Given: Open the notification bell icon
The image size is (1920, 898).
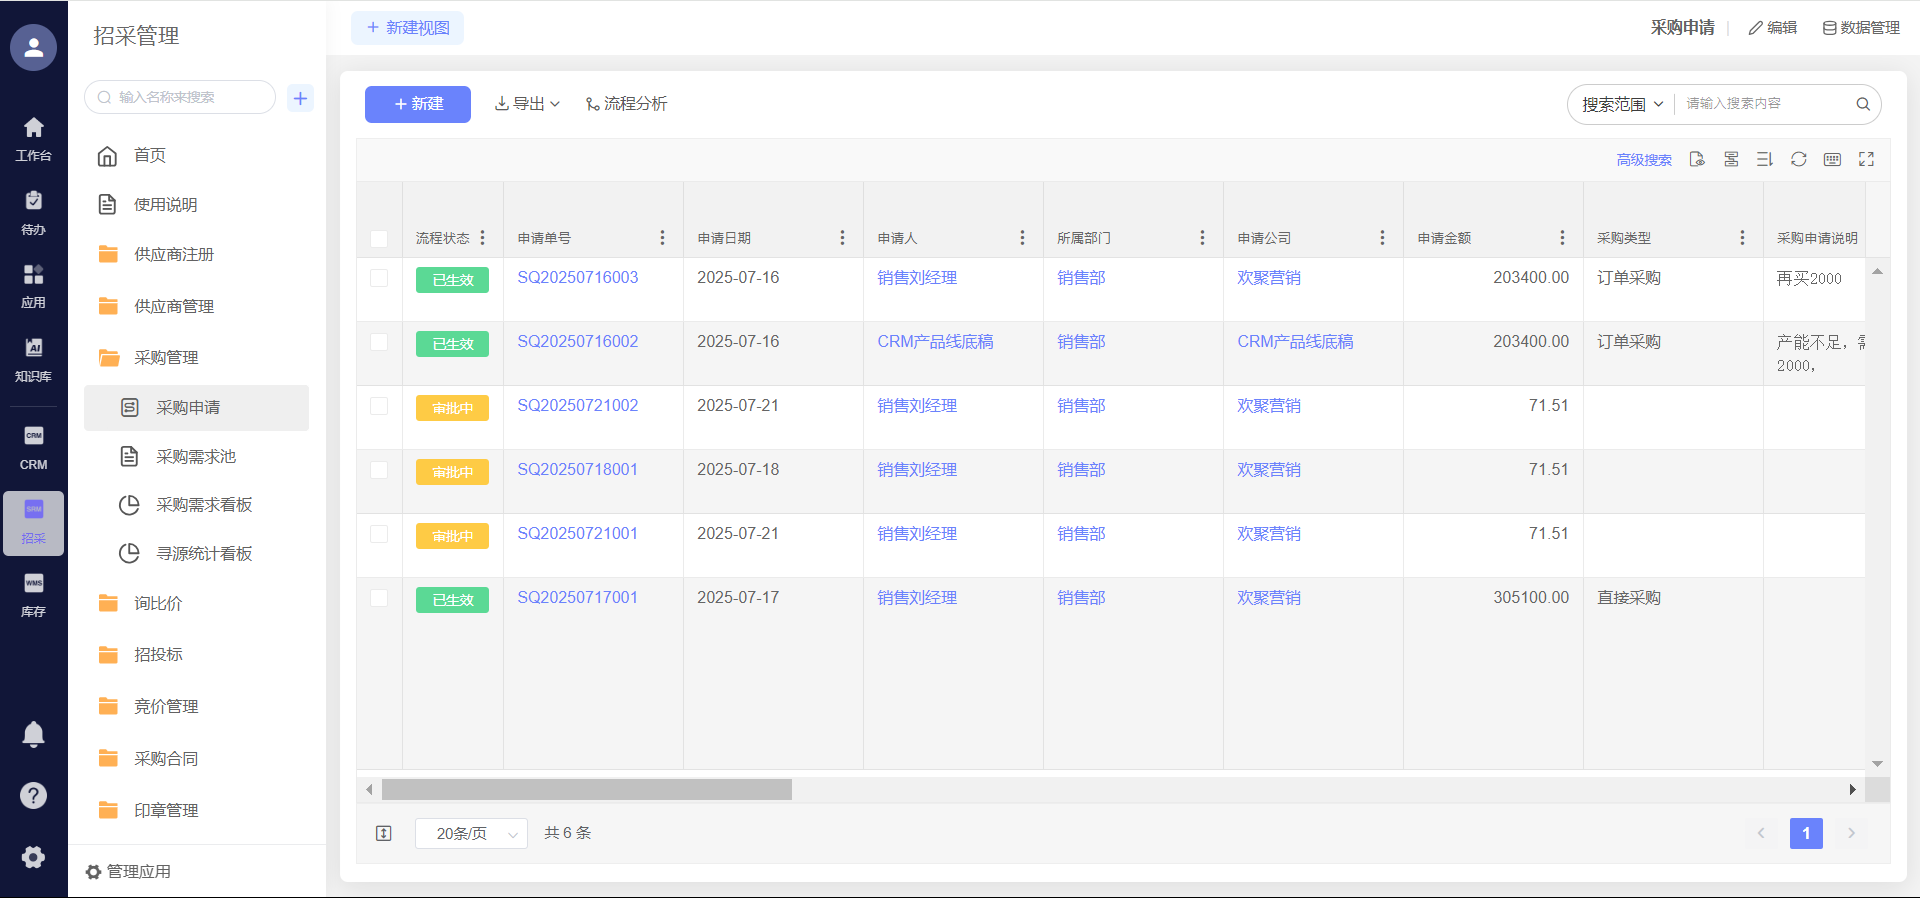Looking at the screenshot, I should [33, 735].
